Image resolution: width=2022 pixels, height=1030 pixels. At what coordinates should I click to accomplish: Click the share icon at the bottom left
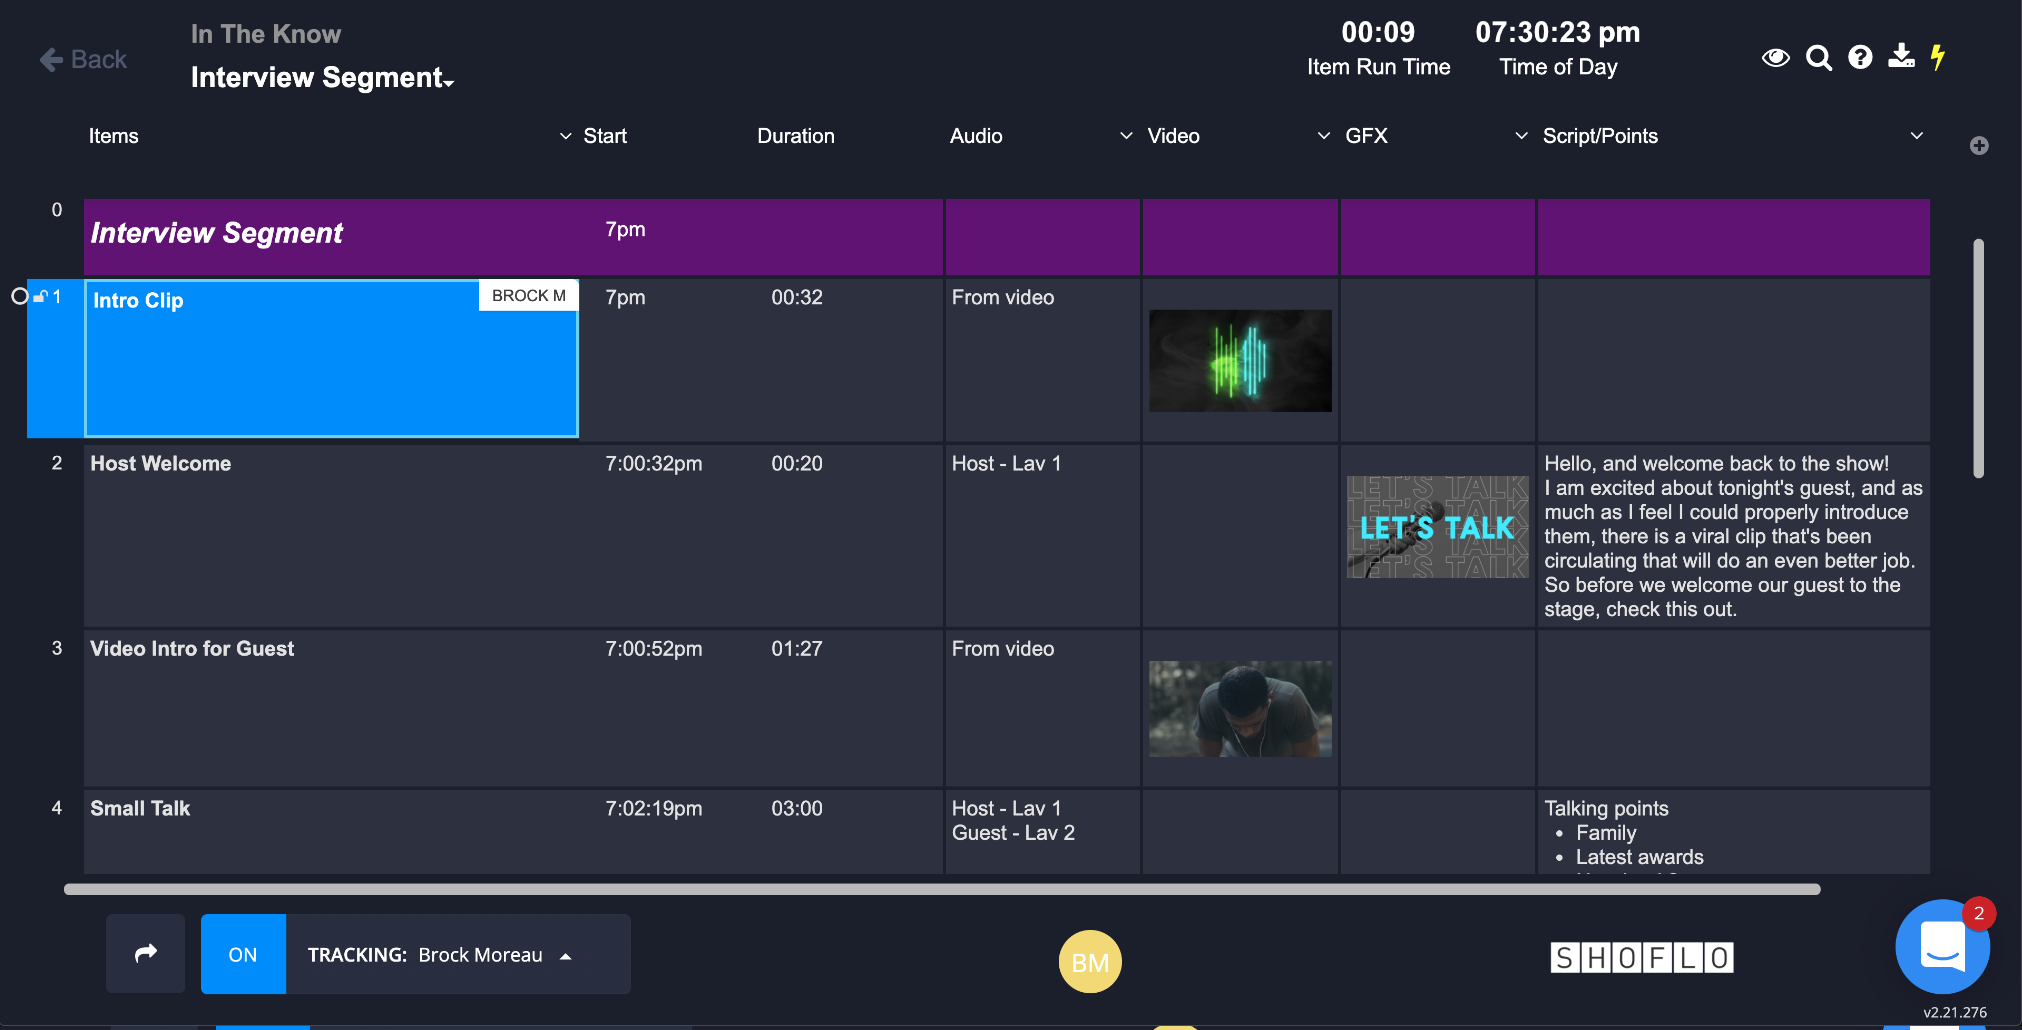pos(145,953)
